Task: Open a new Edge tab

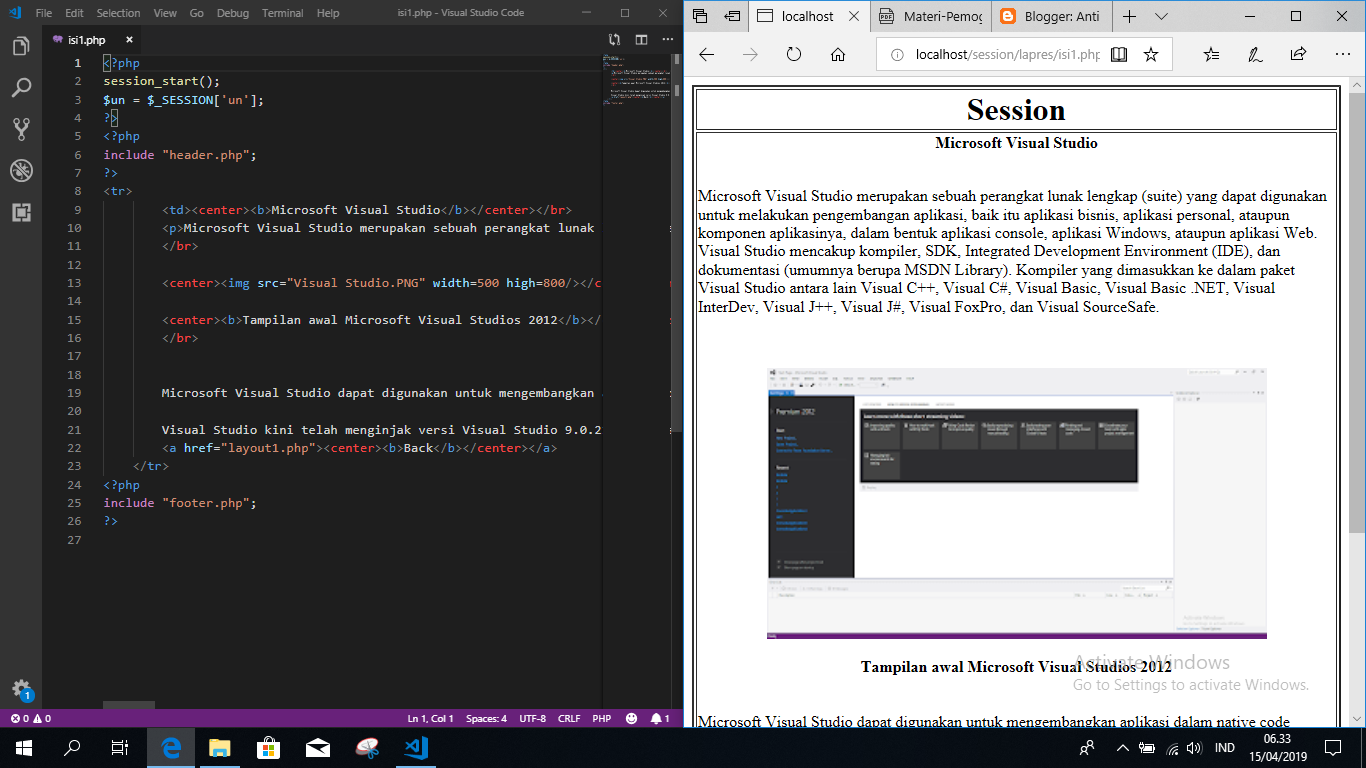Action: tap(1129, 16)
